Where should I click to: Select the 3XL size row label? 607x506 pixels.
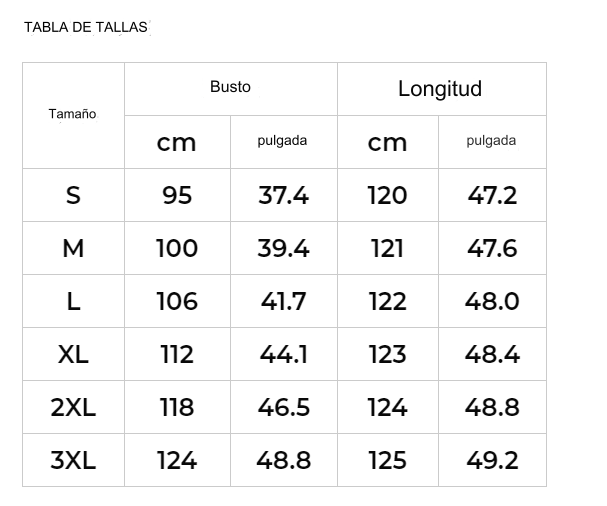pyautogui.click(x=73, y=460)
